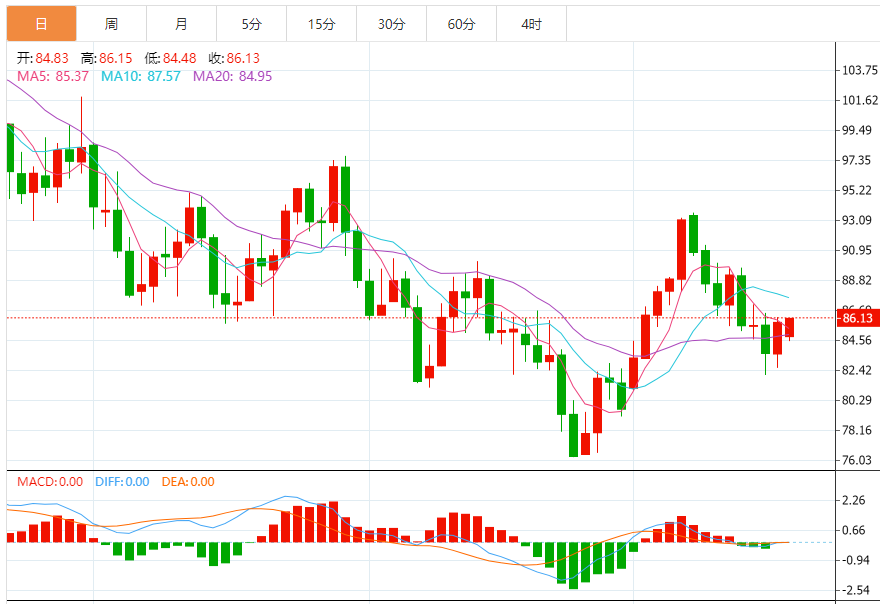
Task: Click the MA20: 84.95 indicator label
Action: [x=232, y=76]
